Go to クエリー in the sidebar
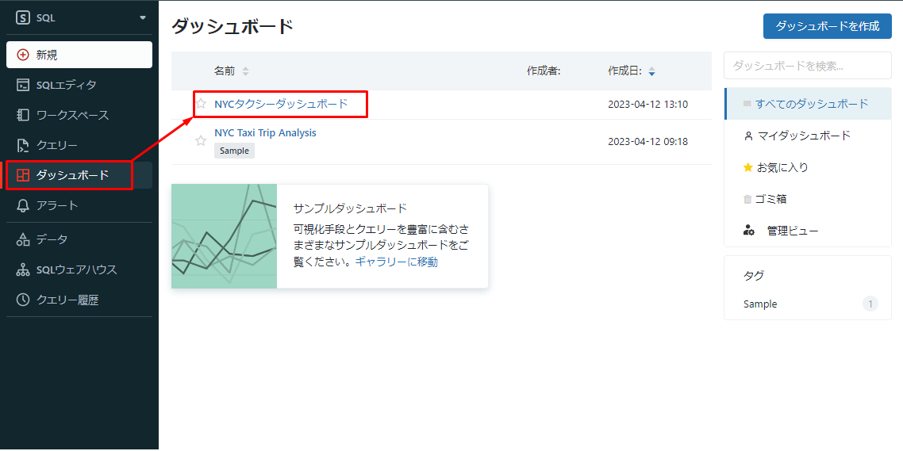The image size is (903, 451). click(x=79, y=145)
